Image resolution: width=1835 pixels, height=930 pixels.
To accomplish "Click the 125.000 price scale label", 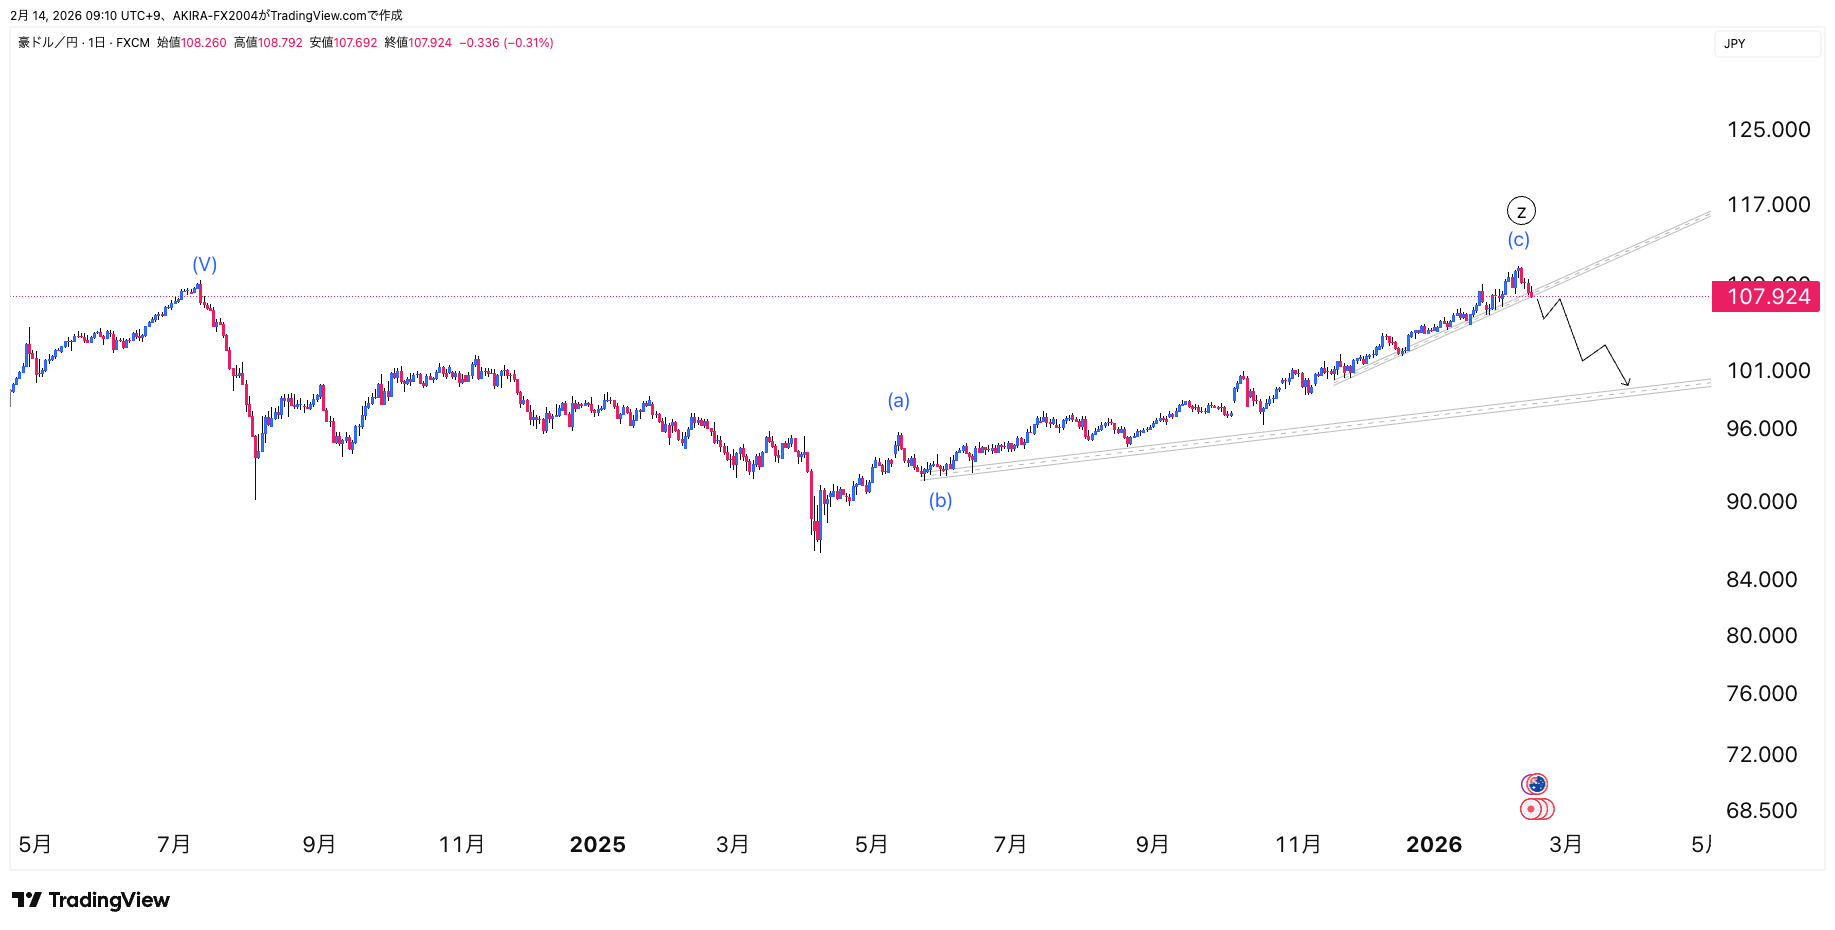I will pos(1768,130).
